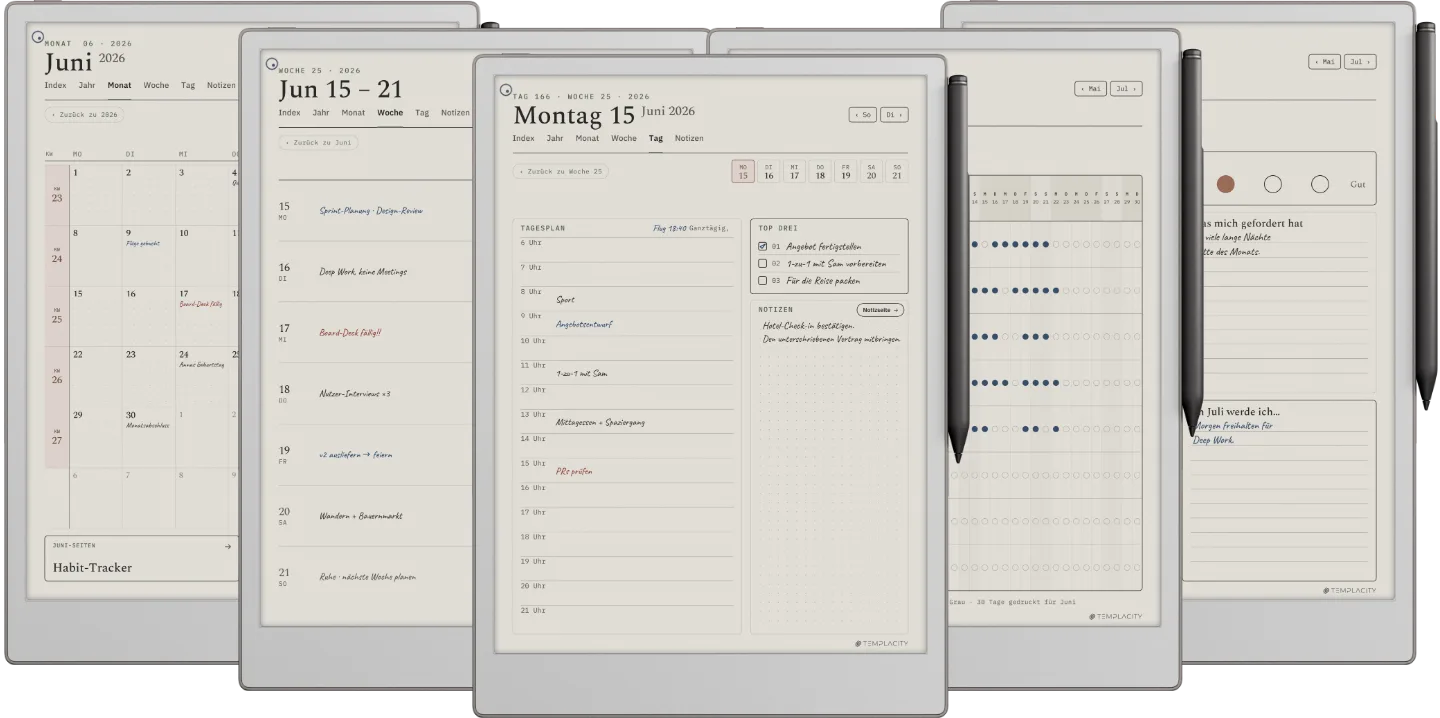This screenshot has width=1440, height=718.
Task: Tap the arrow in the Juni-Seiten Habit-Tracker card
Action: (228, 546)
